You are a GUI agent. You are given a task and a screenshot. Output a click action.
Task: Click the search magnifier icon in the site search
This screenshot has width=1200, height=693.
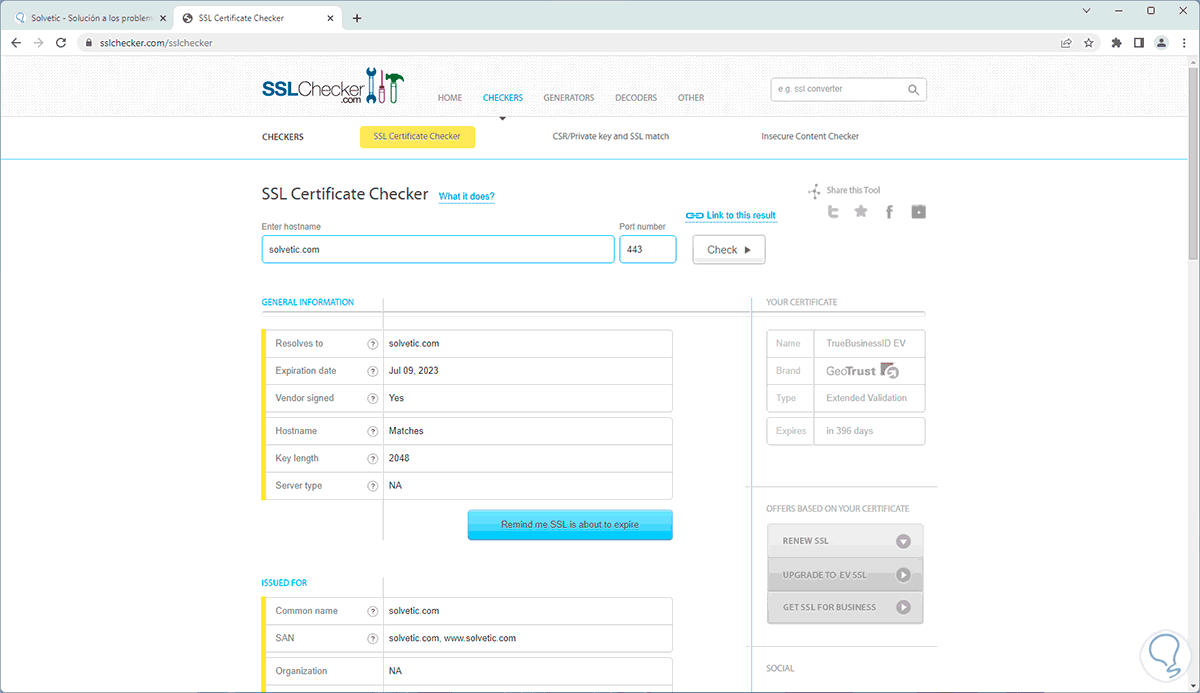(x=913, y=89)
